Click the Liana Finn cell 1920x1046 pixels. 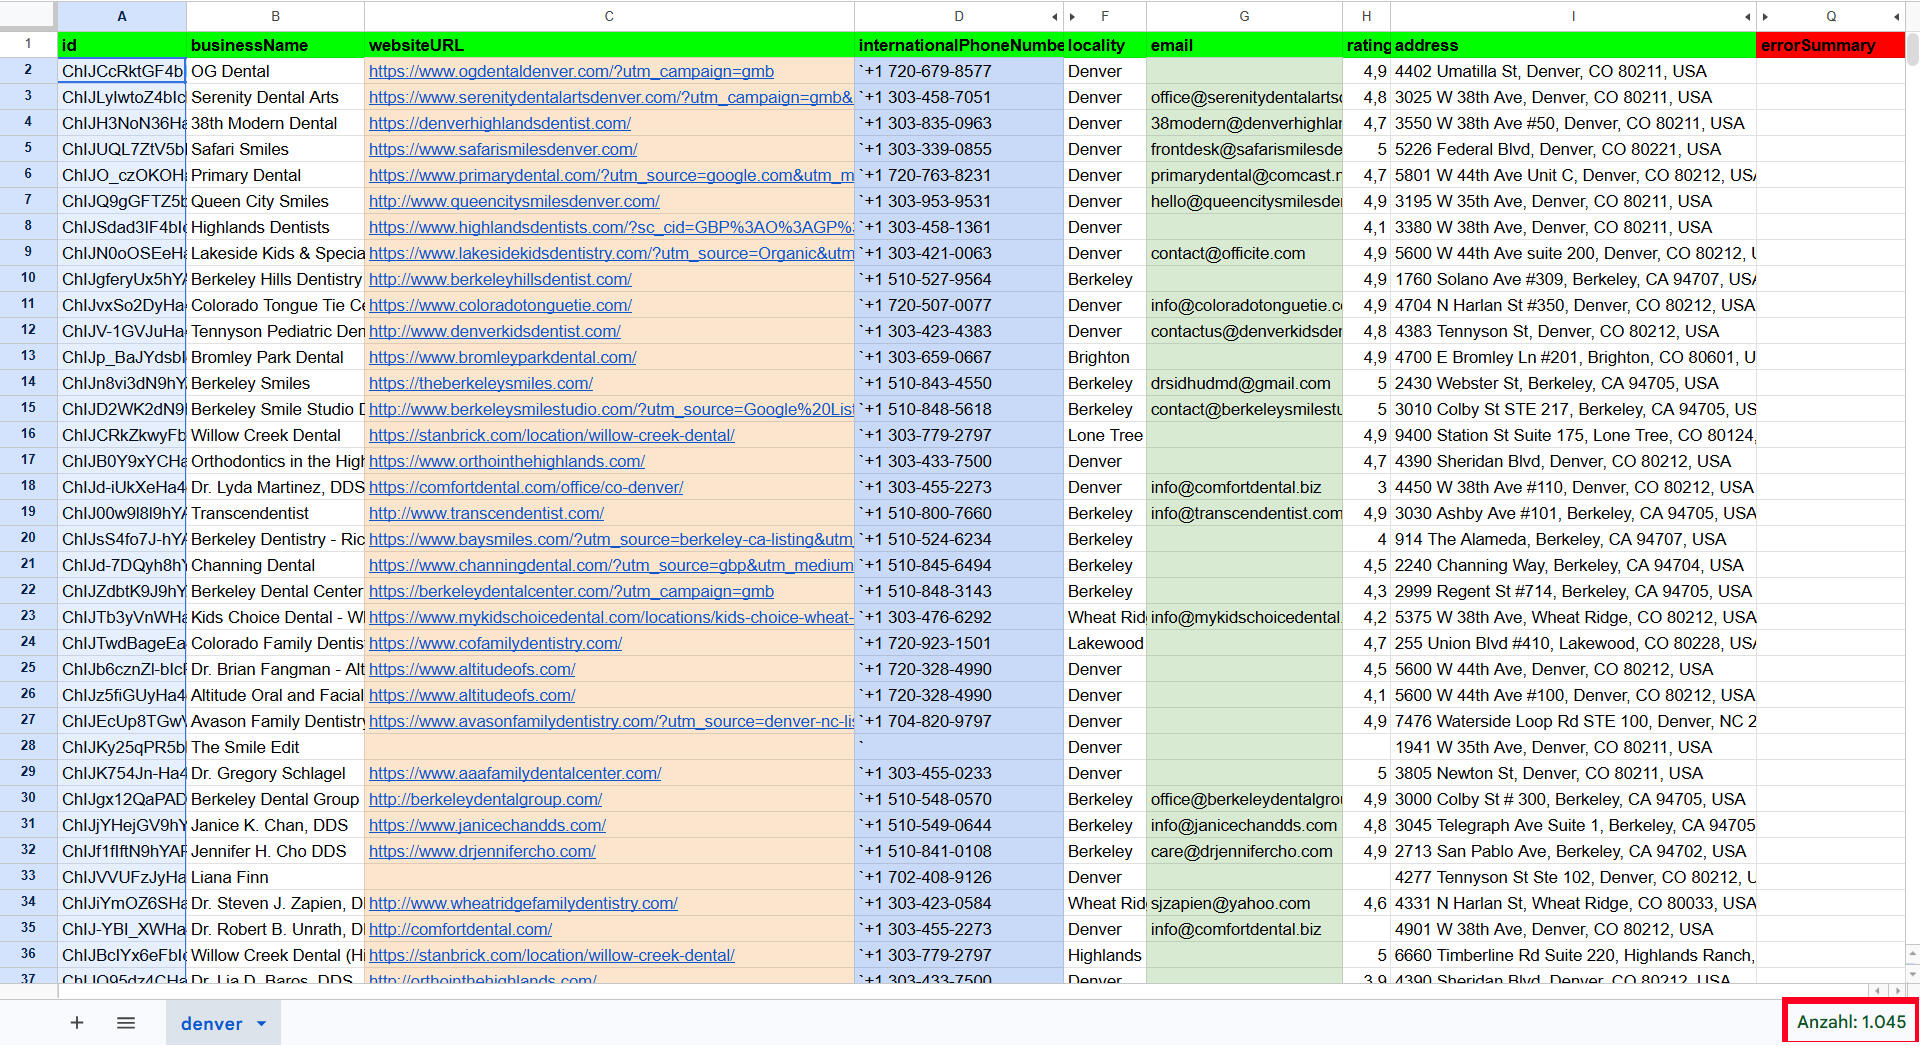(275, 877)
